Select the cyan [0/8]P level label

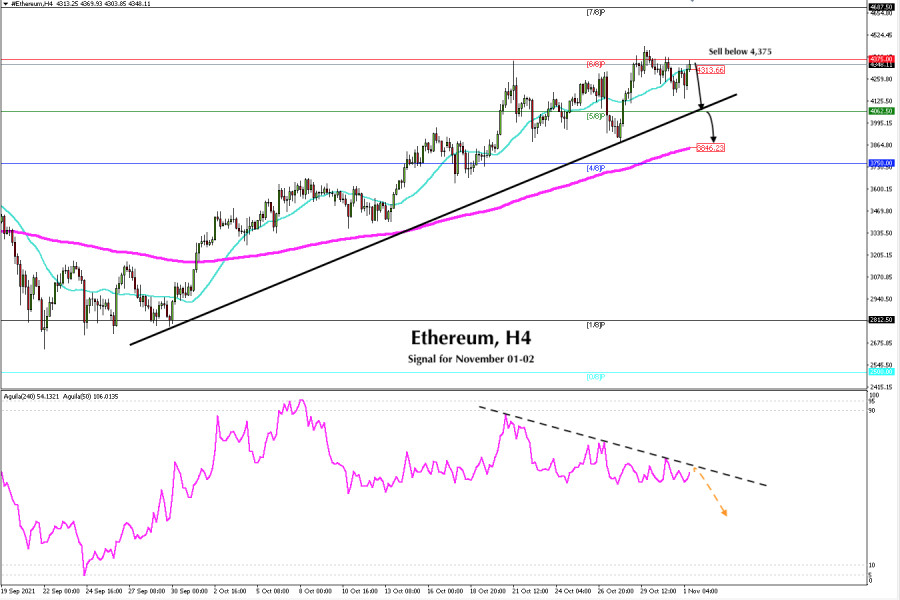pos(596,377)
